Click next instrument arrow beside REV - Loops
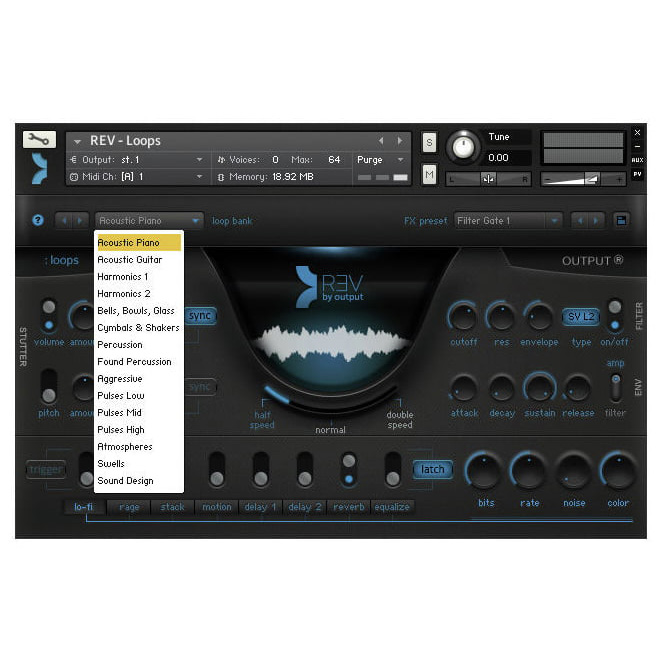The image size is (662, 662). pyautogui.click(x=399, y=141)
